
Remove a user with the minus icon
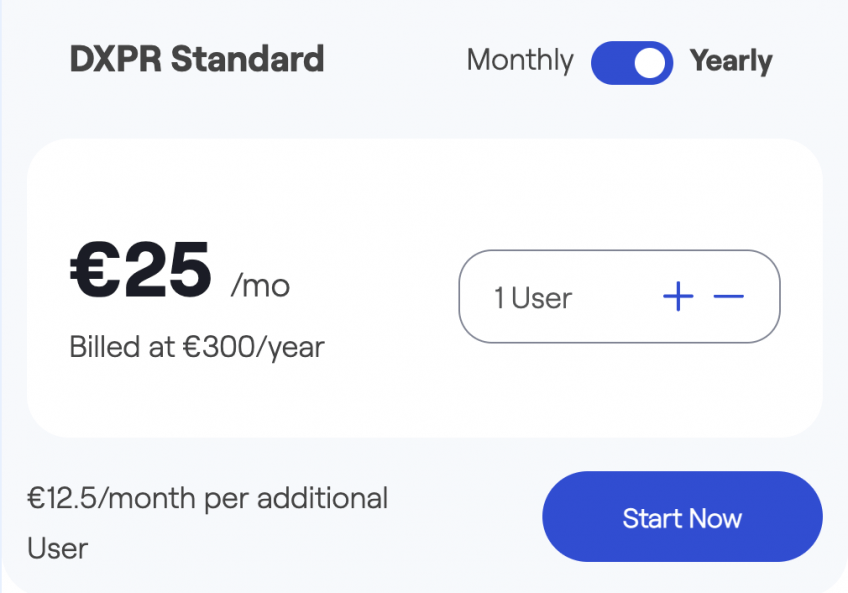click(x=728, y=296)
